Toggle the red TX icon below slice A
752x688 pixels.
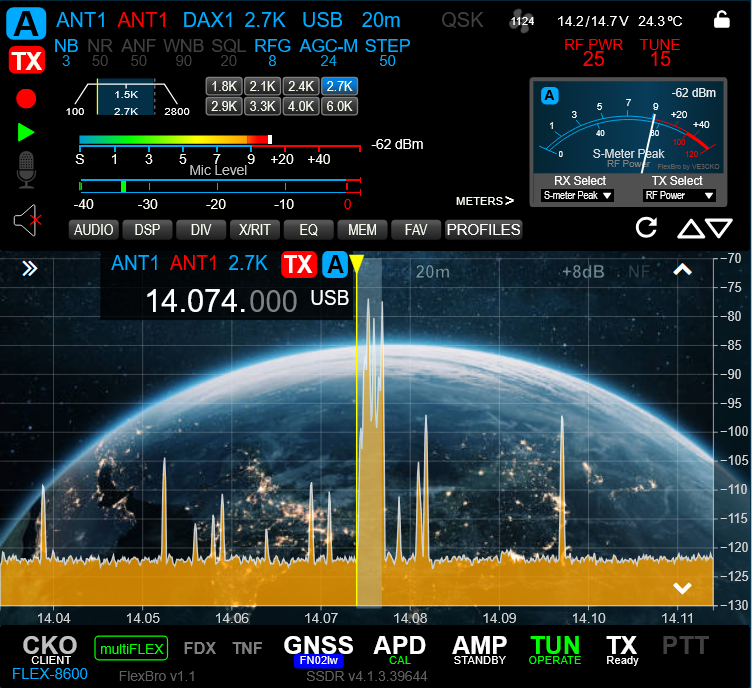pyautogui.click(x=27, y=60)
